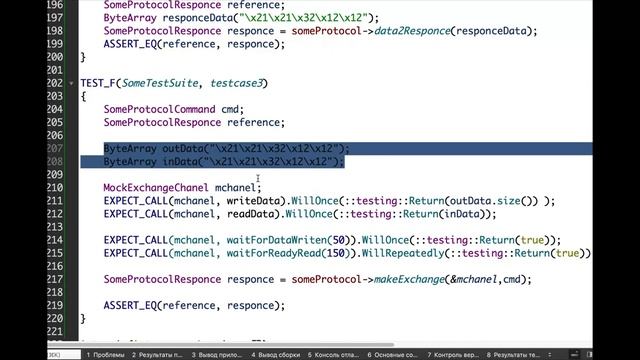Click 'MockExchangeChanel' type on line 210
The image size is (640, 360).
click(156, 188)
